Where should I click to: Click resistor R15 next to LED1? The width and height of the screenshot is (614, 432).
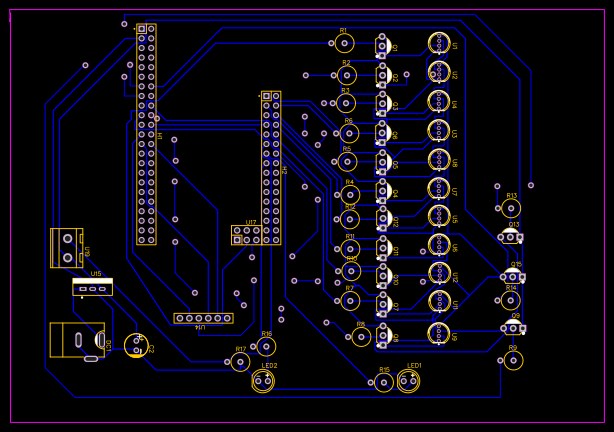click(x=384, y=382)
